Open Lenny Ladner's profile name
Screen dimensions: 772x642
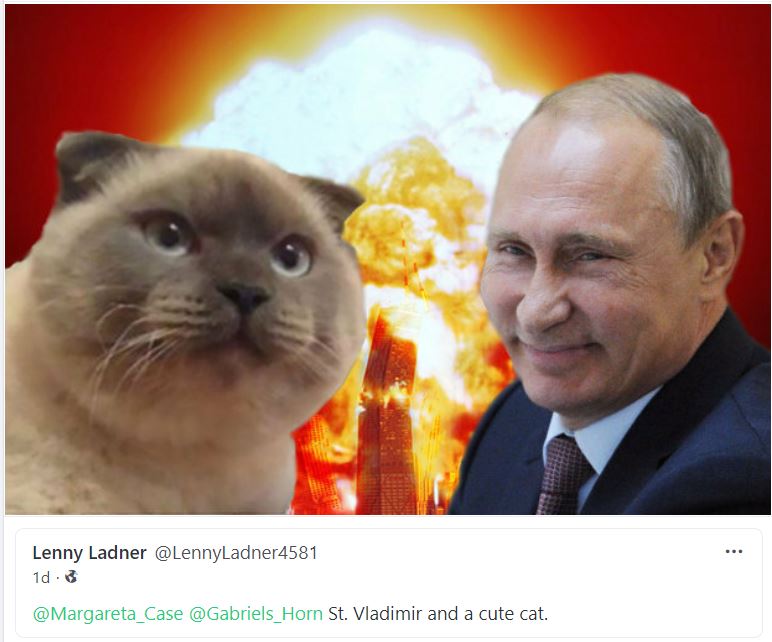(90, 553)
